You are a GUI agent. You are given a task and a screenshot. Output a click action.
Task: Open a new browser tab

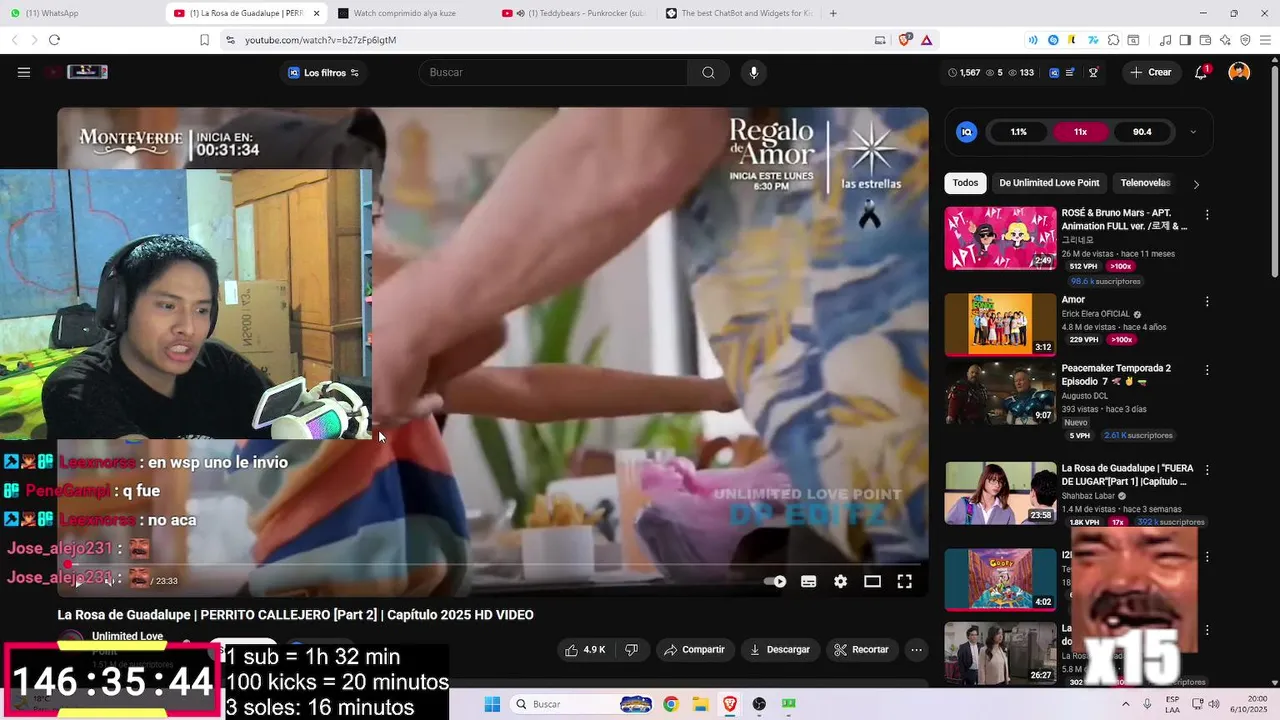pos(833,13)
